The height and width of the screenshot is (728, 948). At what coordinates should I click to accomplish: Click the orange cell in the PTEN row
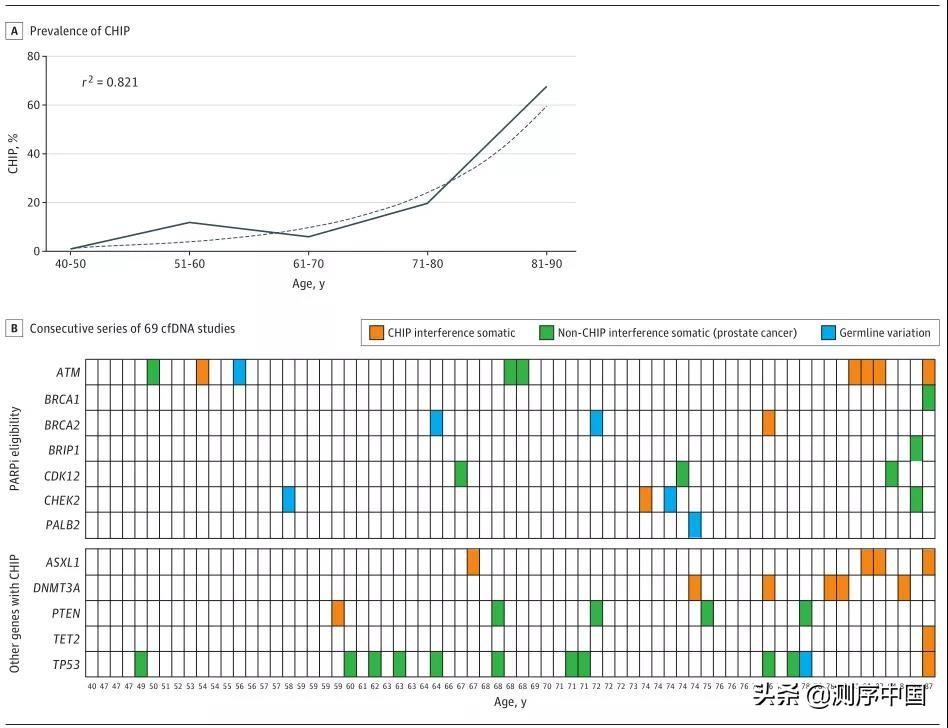(x=338, y=613)
